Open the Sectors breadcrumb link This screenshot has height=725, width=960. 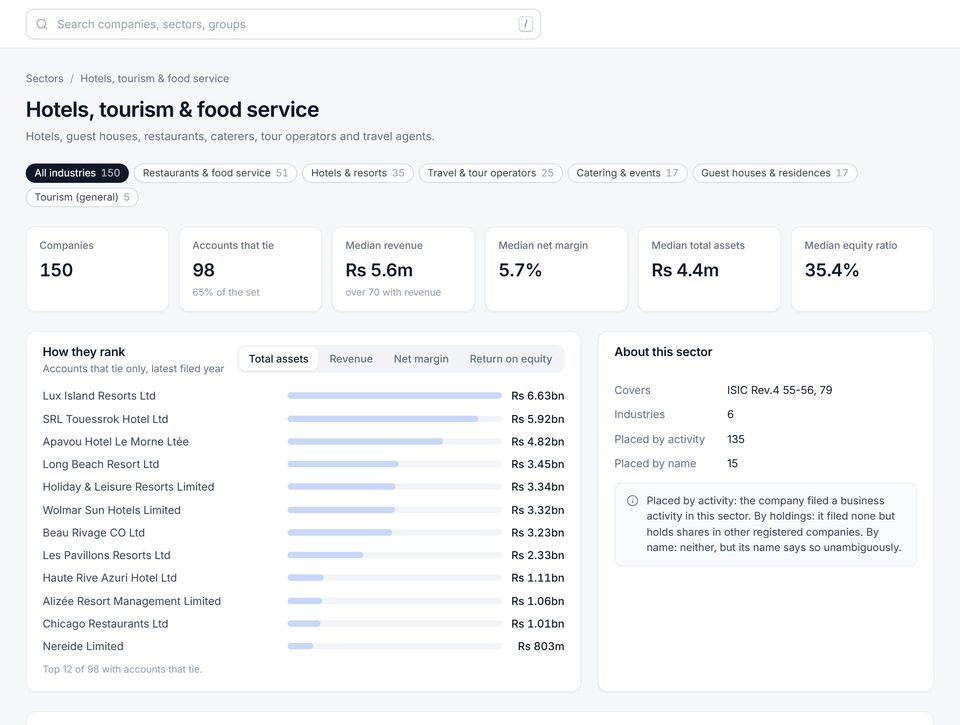click(x=44, y=78)
